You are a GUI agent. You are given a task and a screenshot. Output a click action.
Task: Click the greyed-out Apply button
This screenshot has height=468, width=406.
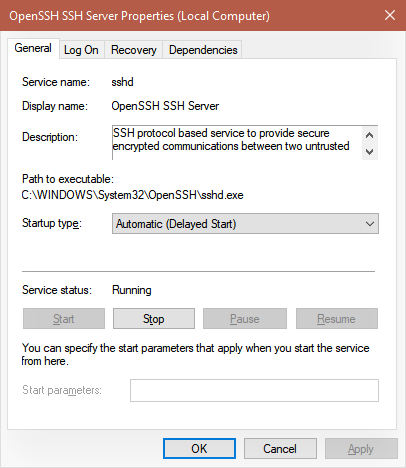click(361, 449)
